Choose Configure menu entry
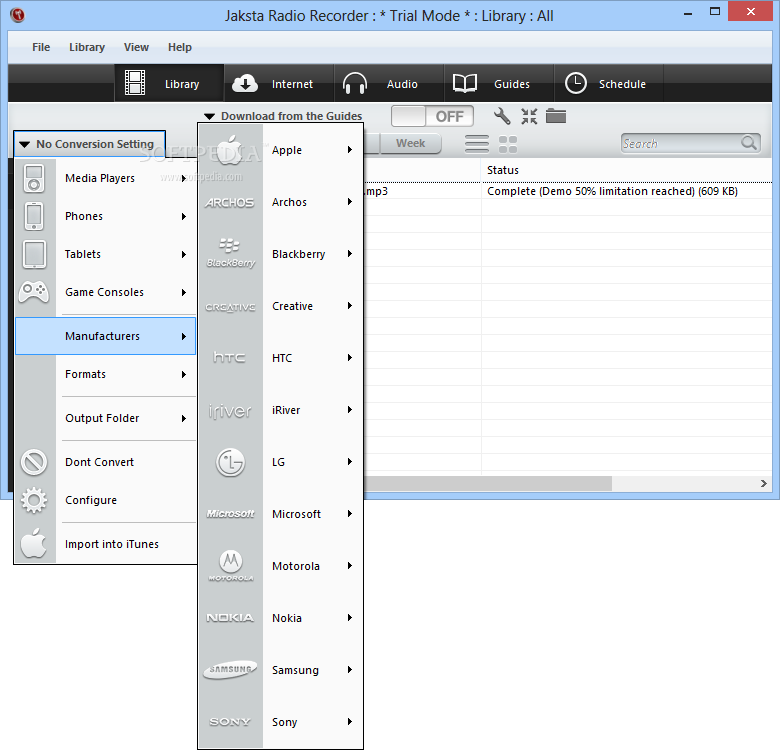Image resolution: width=780 pixels, height=750 pixels. pos(105,500)
